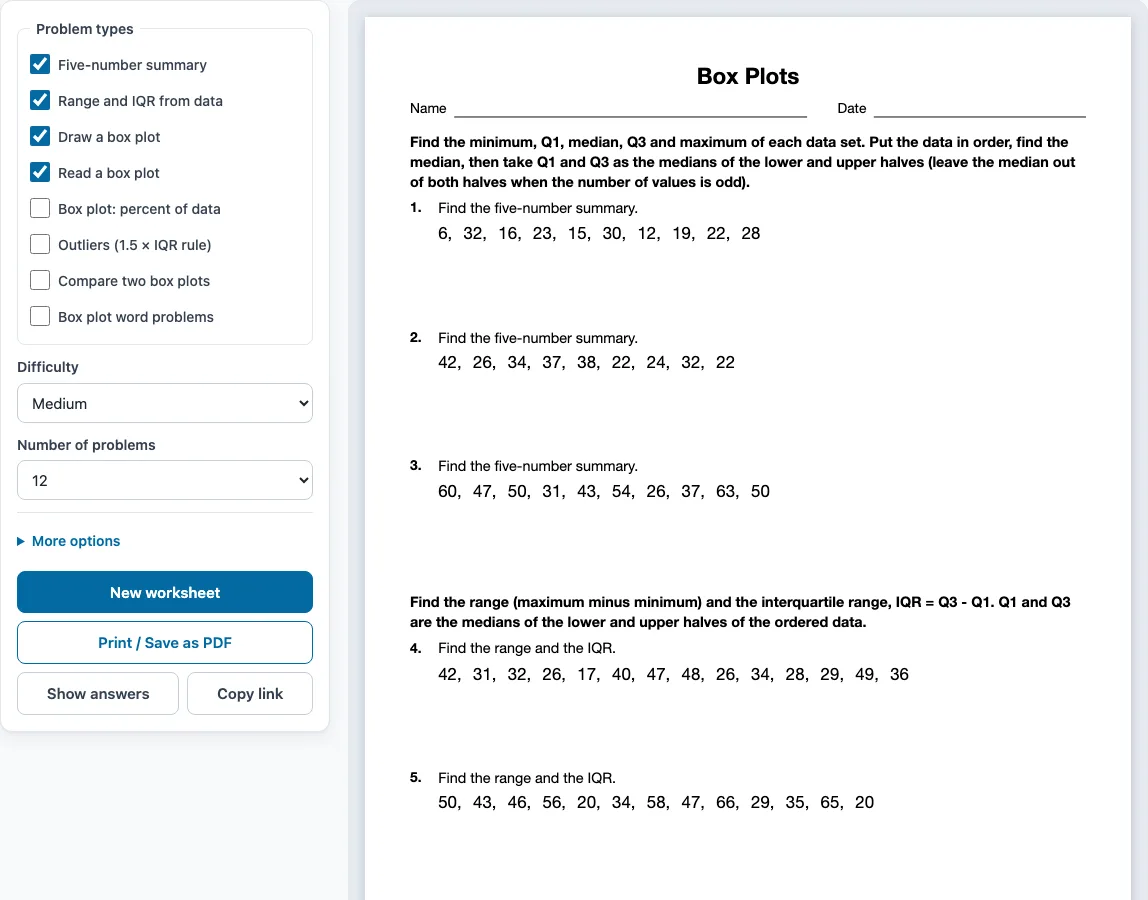Screen dimensions: 1148x900
Task: Click problem 3 'Find the five-number summary.'
Action: coord(537,466)
